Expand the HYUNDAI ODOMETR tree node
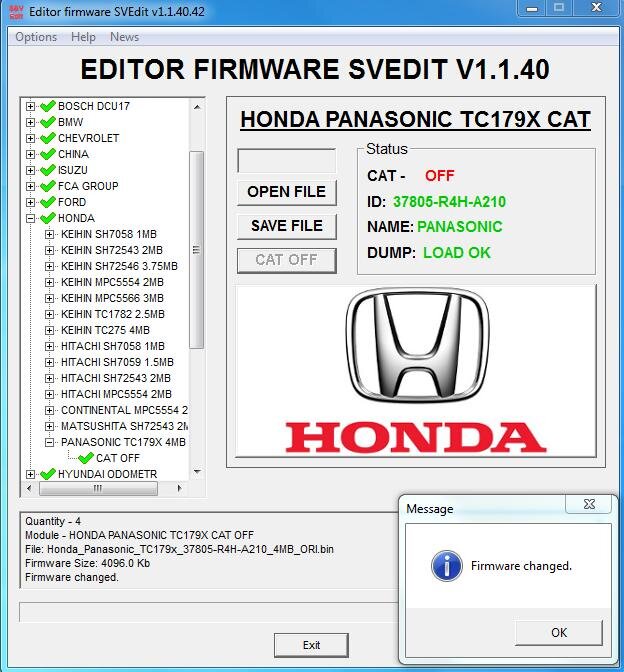Image resolution: width=624 pixels, height=672 pixels. pos(30,474)
